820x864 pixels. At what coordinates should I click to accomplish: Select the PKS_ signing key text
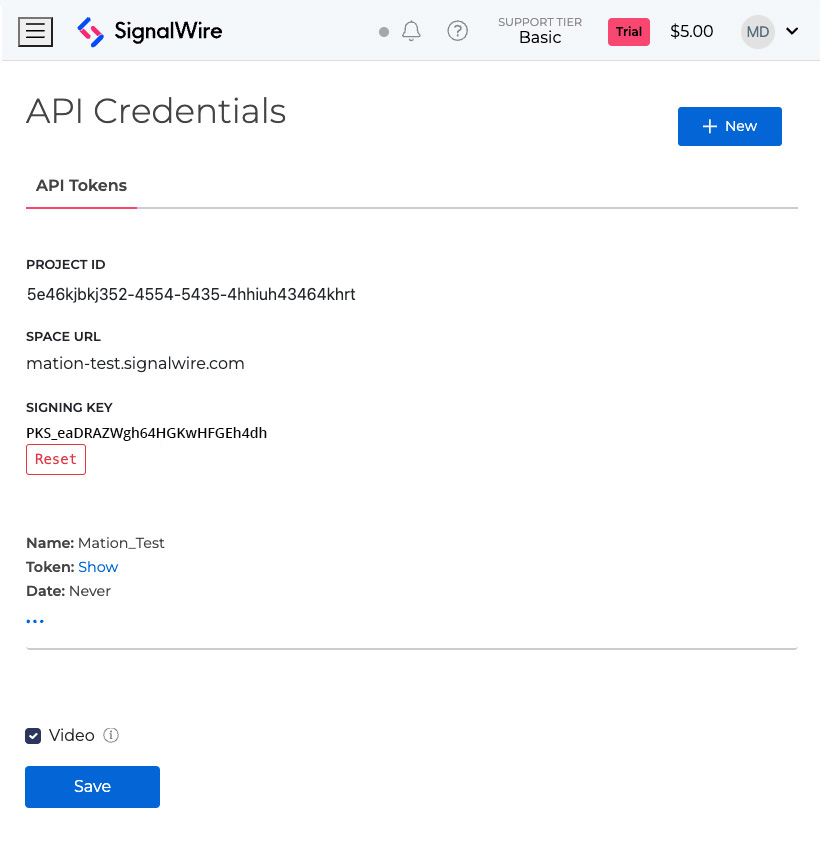pyautogui.click(x=147, y=433)
